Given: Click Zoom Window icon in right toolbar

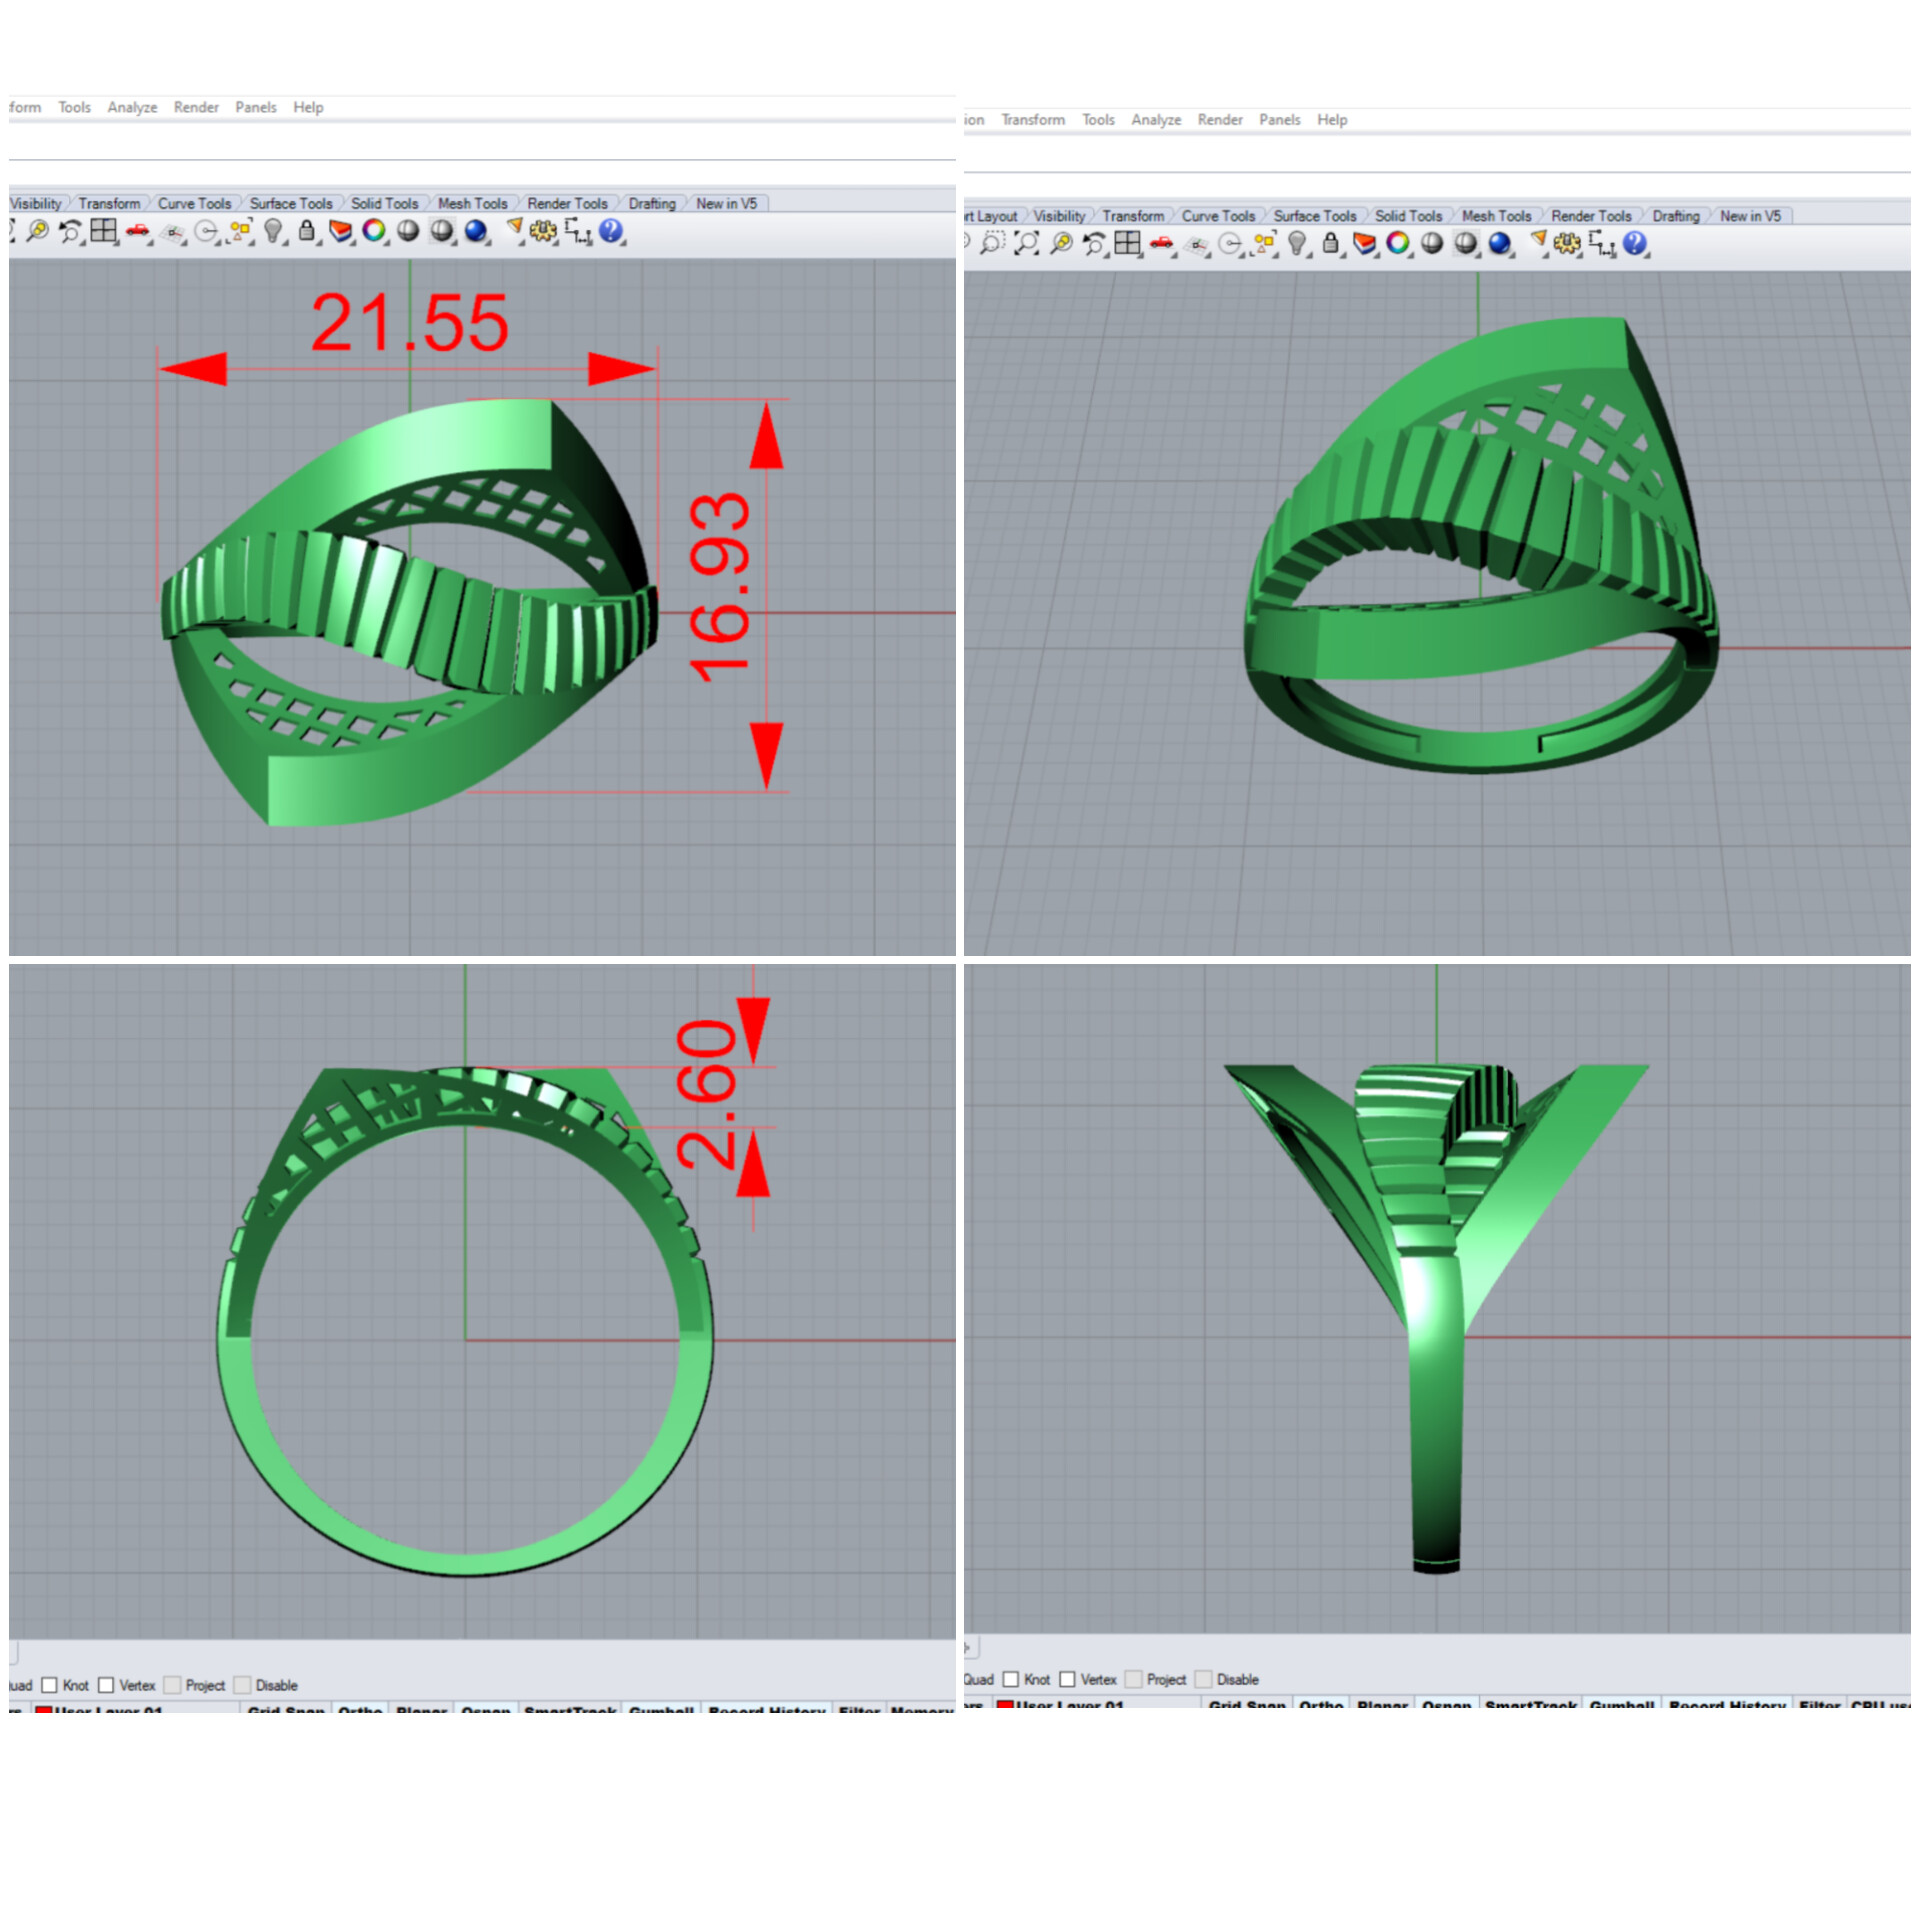Looking at the screenshot, I should click(x=992, y=243).
